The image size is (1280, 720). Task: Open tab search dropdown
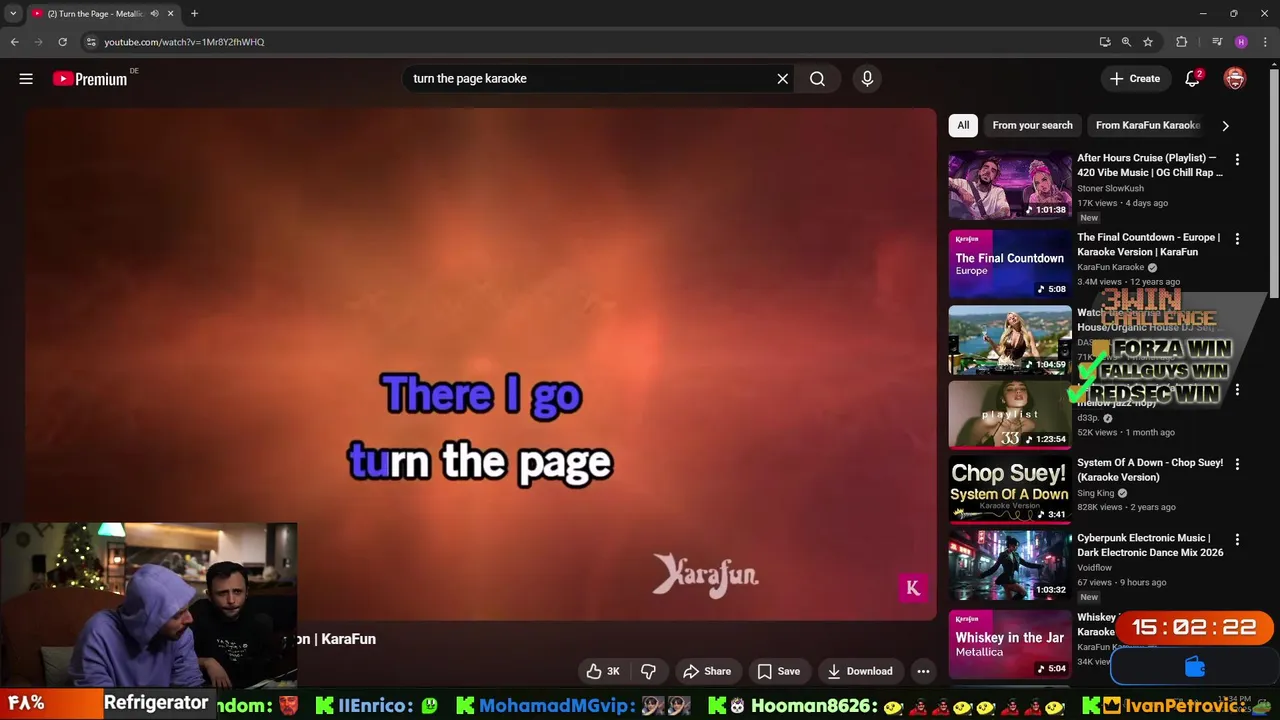click(x=13, y=14)
